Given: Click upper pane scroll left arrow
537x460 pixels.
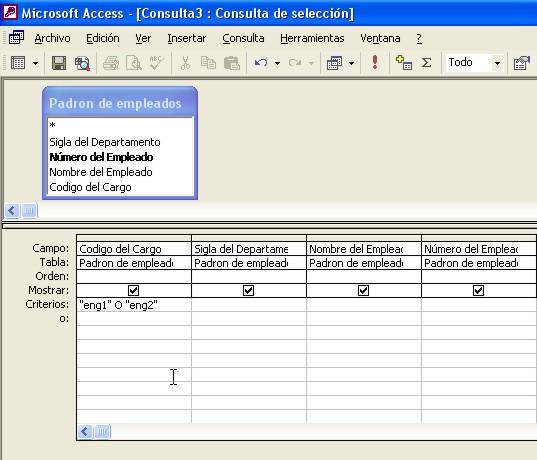Looking at the screenshot, I should click(x=12, y=210).
